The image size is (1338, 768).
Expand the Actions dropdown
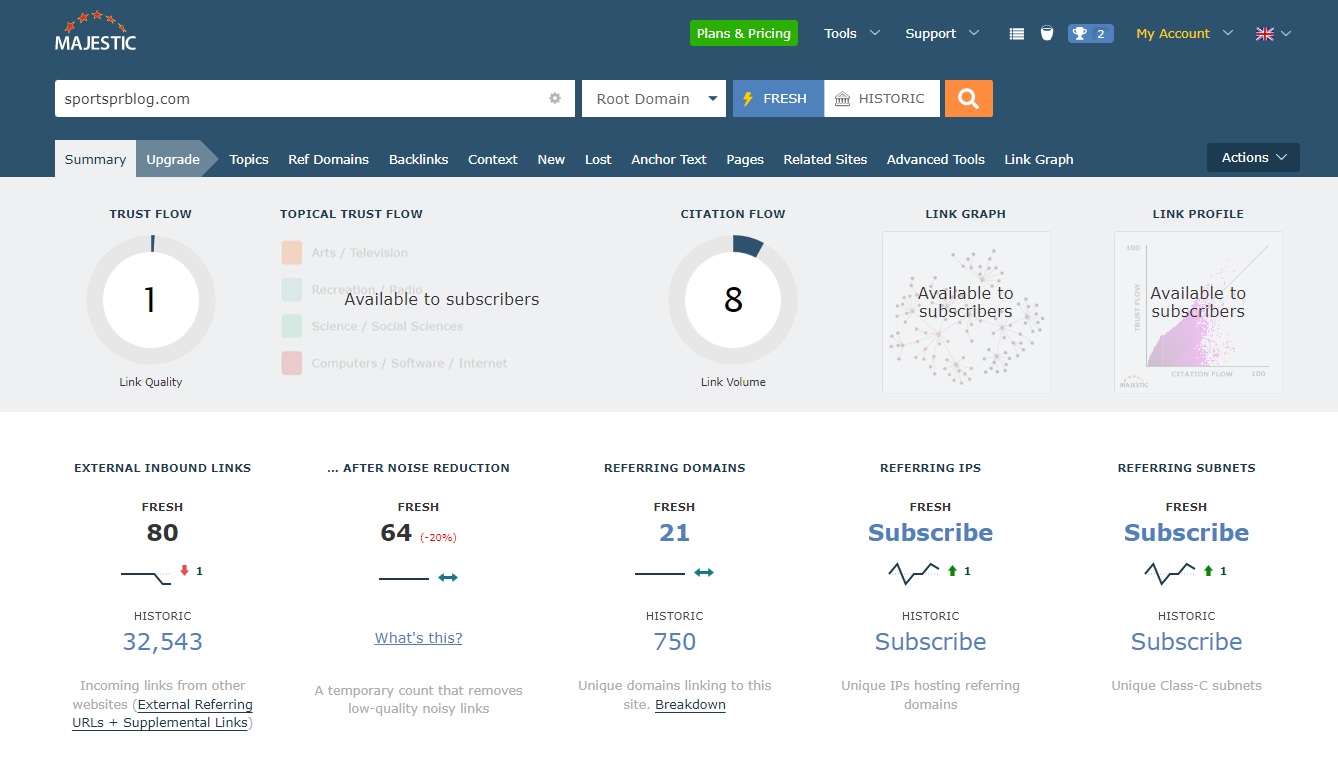coord(1253,157)
